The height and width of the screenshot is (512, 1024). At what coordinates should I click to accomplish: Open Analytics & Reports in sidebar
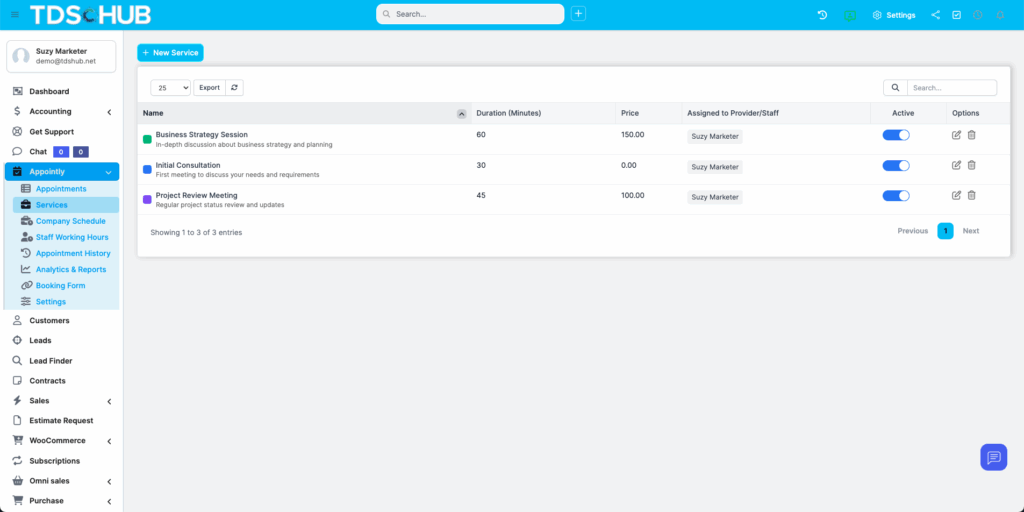(x=70, y=269)
